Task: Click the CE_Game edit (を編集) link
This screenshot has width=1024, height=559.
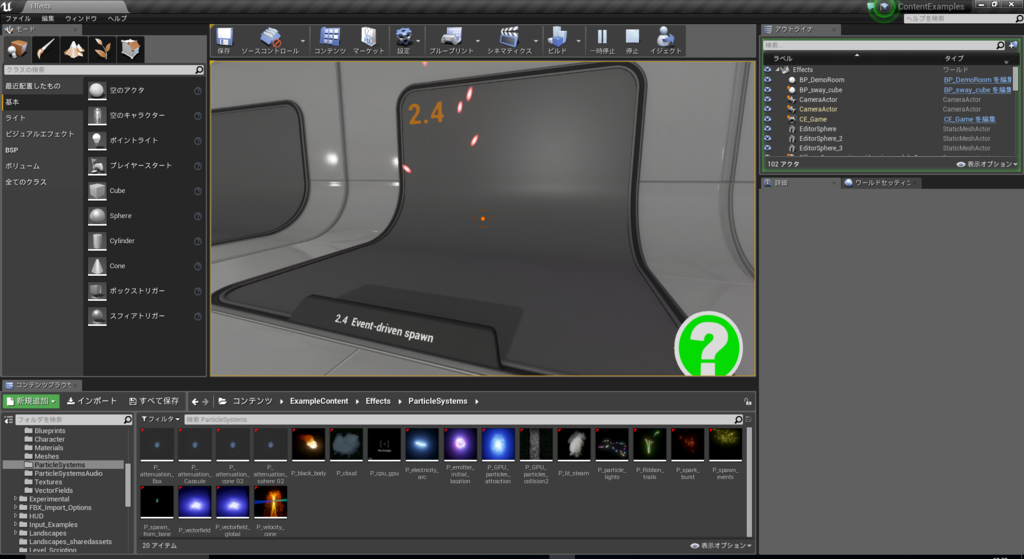Action: pyautogui.click(x=969, y=120)
